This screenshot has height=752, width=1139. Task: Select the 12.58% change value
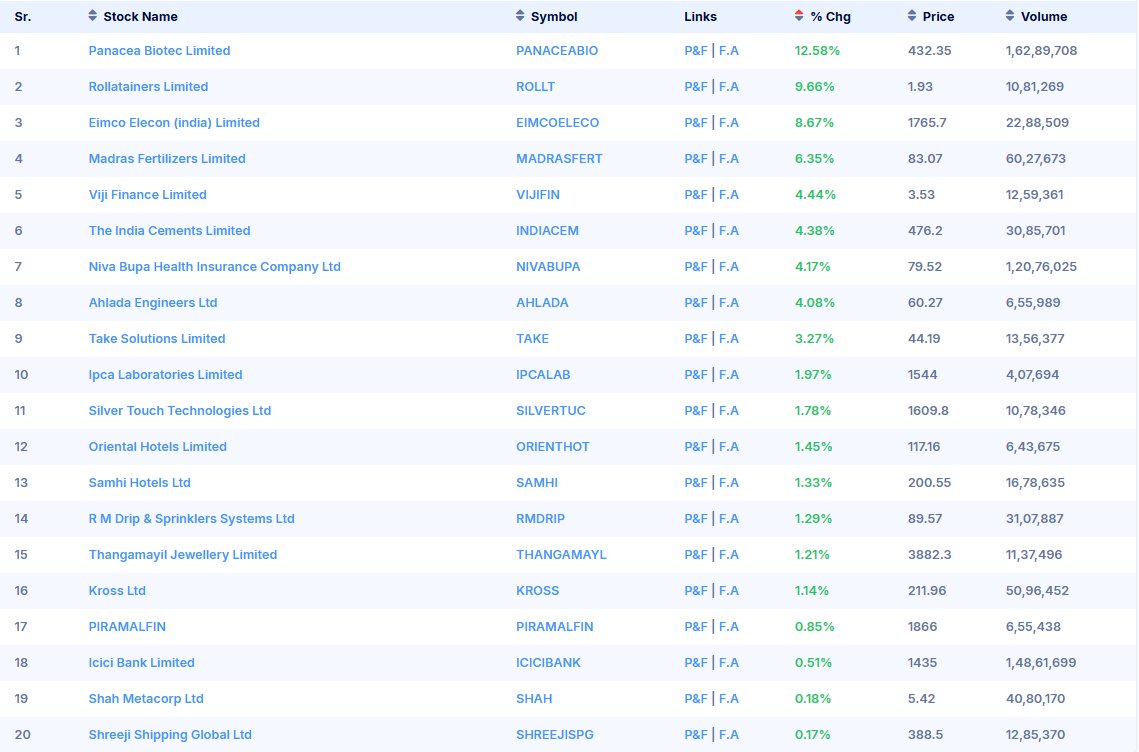(x=817, y=51)
